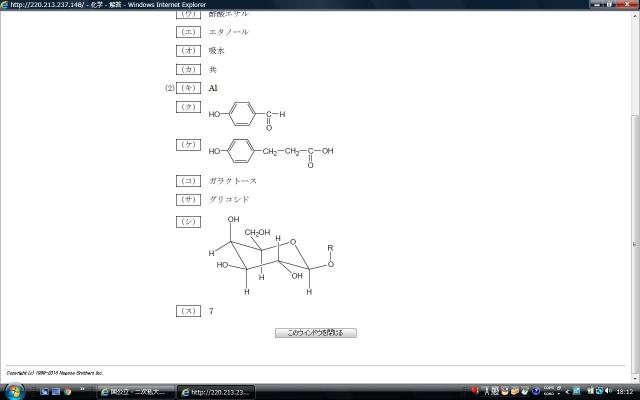640x400 pixels.
Task: Click the Show Desktop quick launch icon
Action: coord(44,392)
